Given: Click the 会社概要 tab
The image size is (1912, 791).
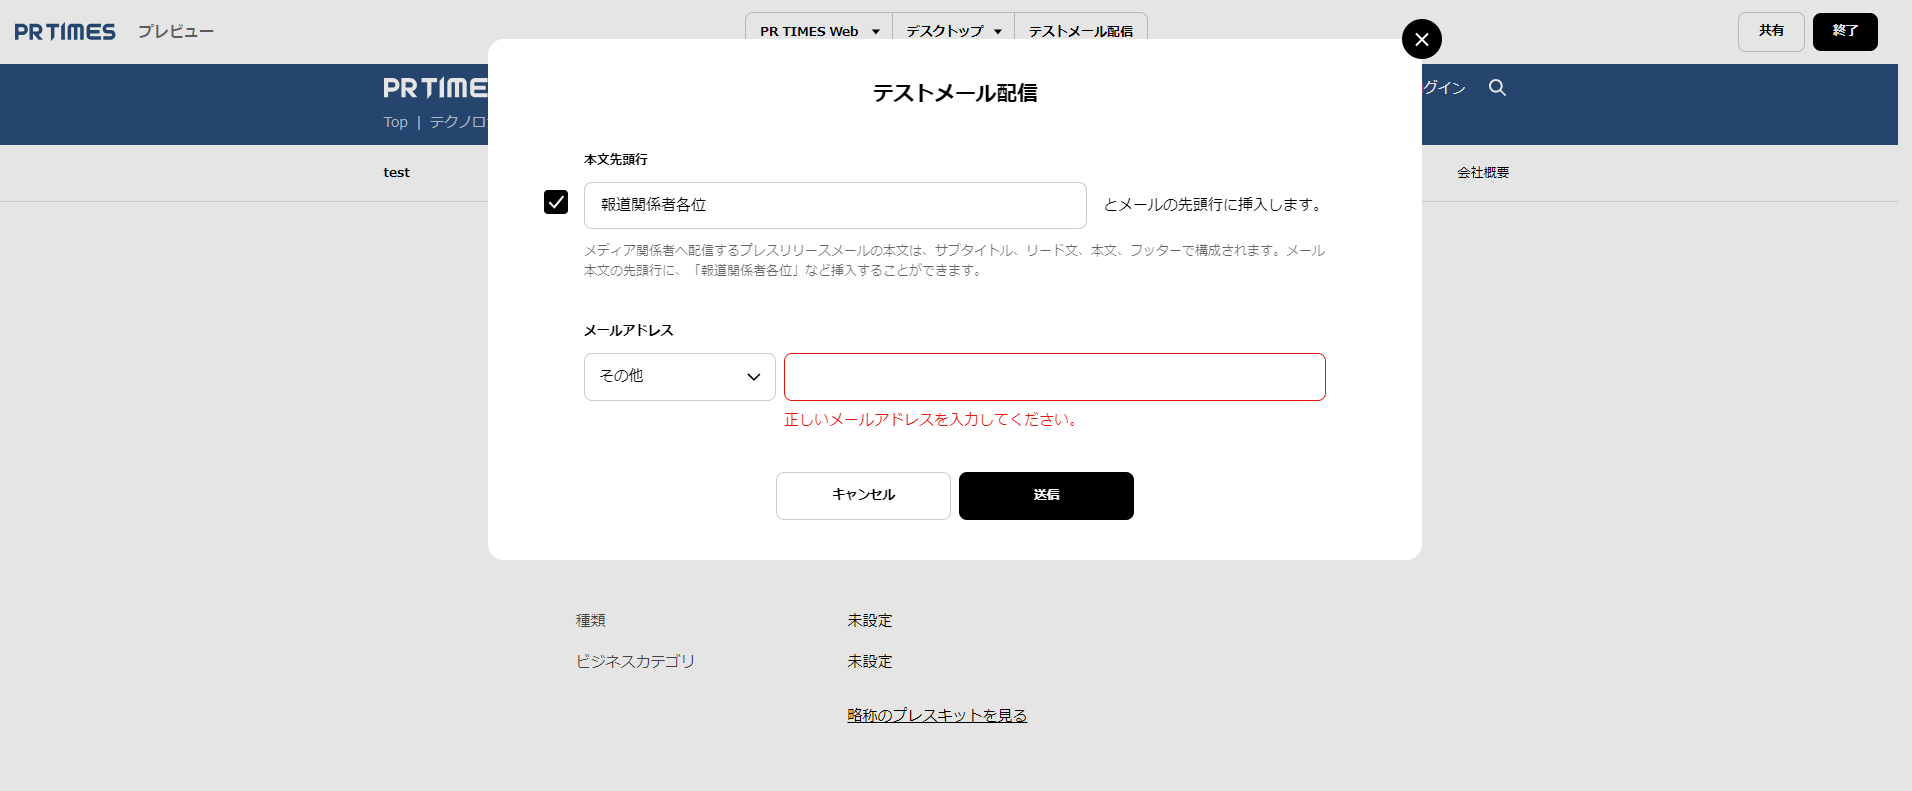Looking at the screenshot, I should (x=1482, y=173).
